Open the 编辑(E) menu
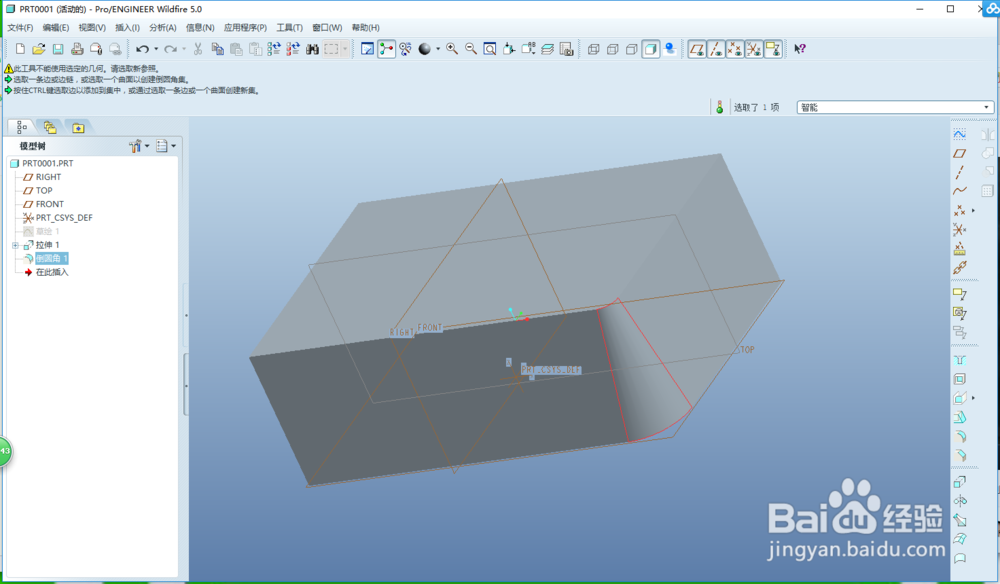This screenshot has height=584, width=1000. pos(55,27)
